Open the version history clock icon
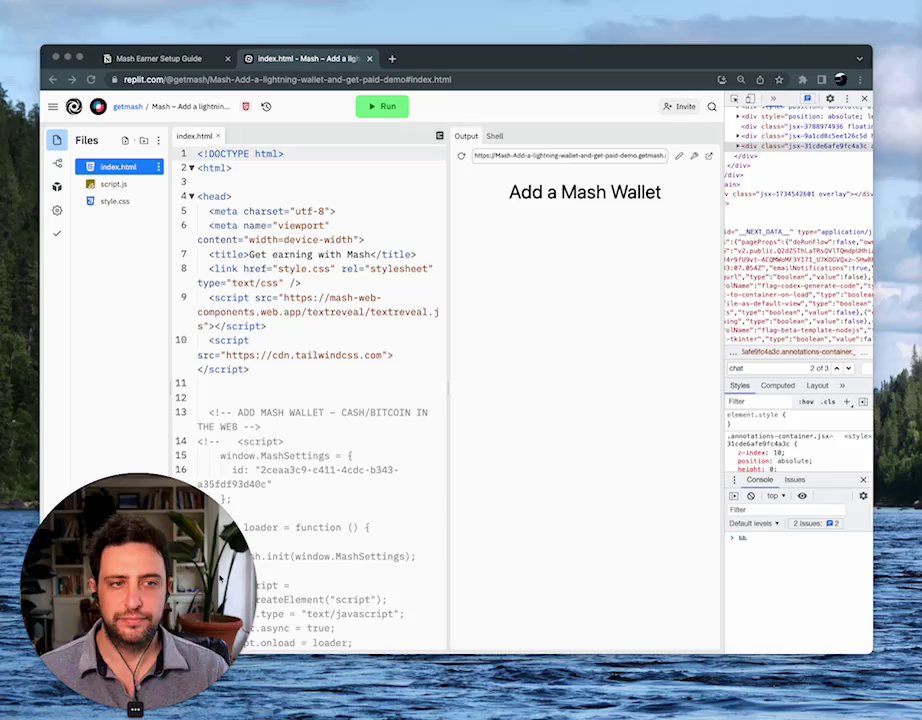The image size is (922, 720). click(x=266, y=106)
